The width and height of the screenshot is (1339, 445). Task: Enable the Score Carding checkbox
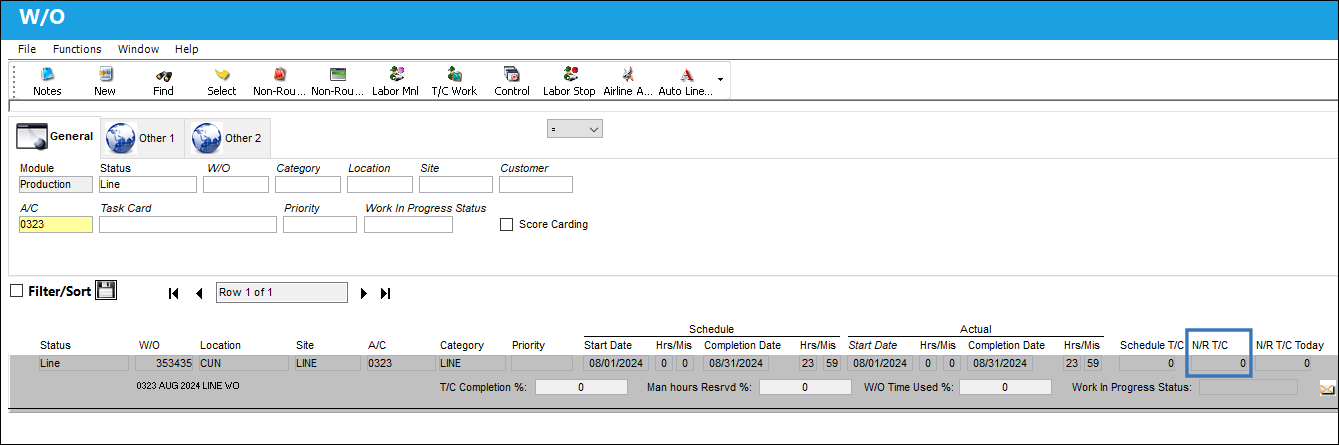click(x=507, y=225)
